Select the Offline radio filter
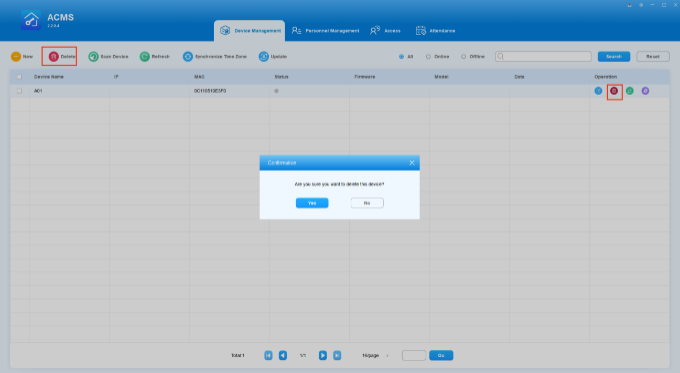Viewport: 680px width, 373px height. [463, 57]
